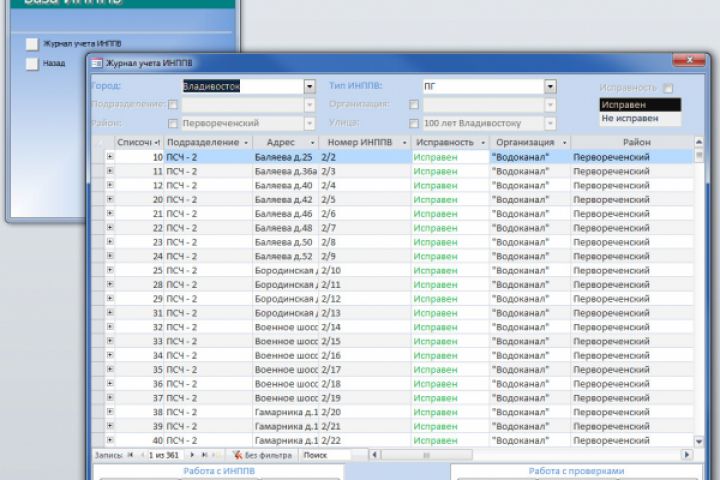Expand subrecords of row 24 Баляева д.52
The width and height of the screenshot is (720, 480).
(x=110, y=256)
